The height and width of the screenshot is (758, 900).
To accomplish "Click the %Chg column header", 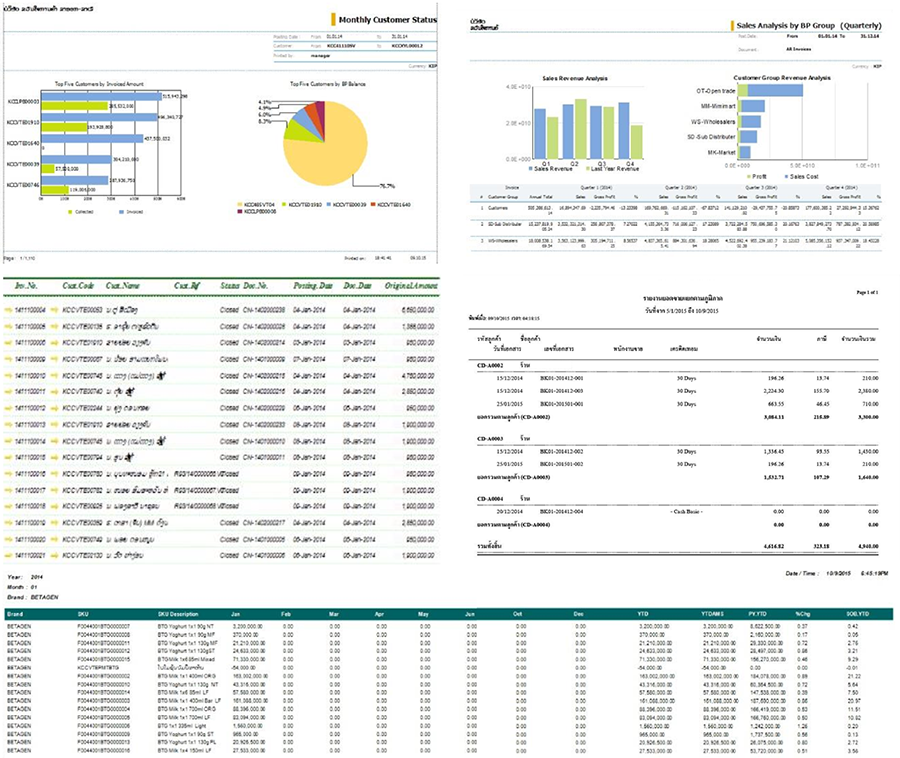I will [802, 614].
